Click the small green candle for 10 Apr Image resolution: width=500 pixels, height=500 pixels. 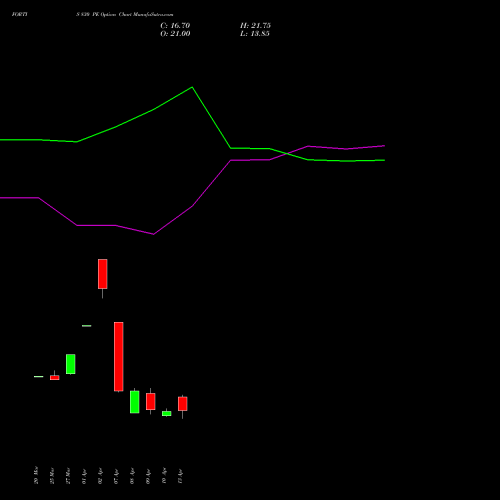click(x=167, y=413)
